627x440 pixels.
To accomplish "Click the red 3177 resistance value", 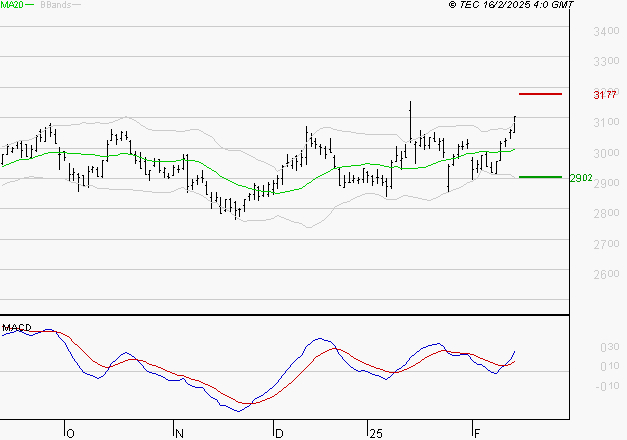I will 605,95.
